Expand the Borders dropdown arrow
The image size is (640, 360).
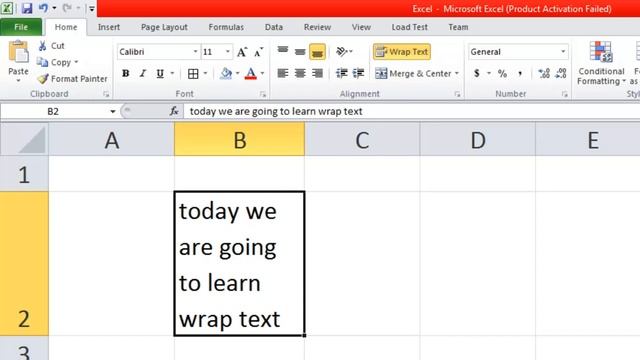point(205,73)
